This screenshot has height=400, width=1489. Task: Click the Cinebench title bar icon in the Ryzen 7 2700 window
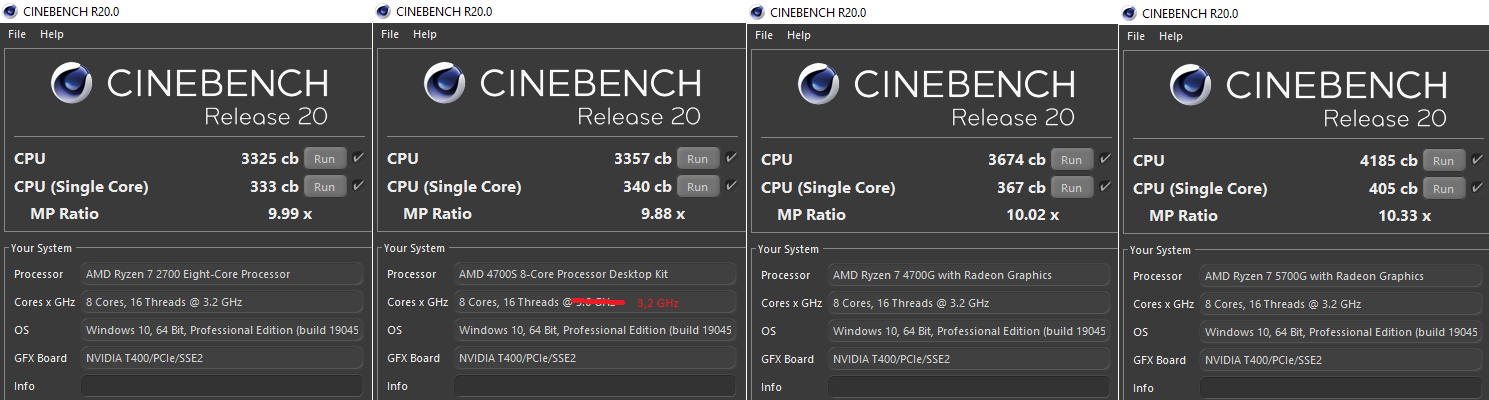pos(10,11)
